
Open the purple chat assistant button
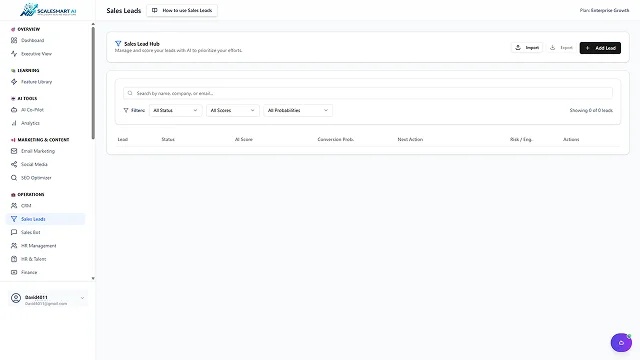pos(621,343)
